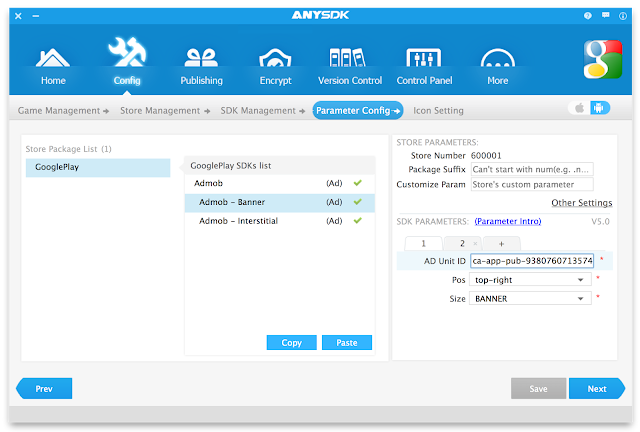Screen dimensions: 640x432
Task: Switch platform to Android
Action: [x=599, y=108]
